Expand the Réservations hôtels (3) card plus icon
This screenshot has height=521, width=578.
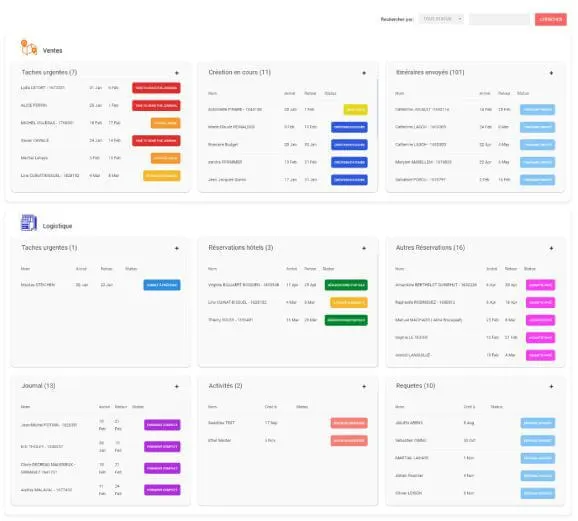coord(364,248)
